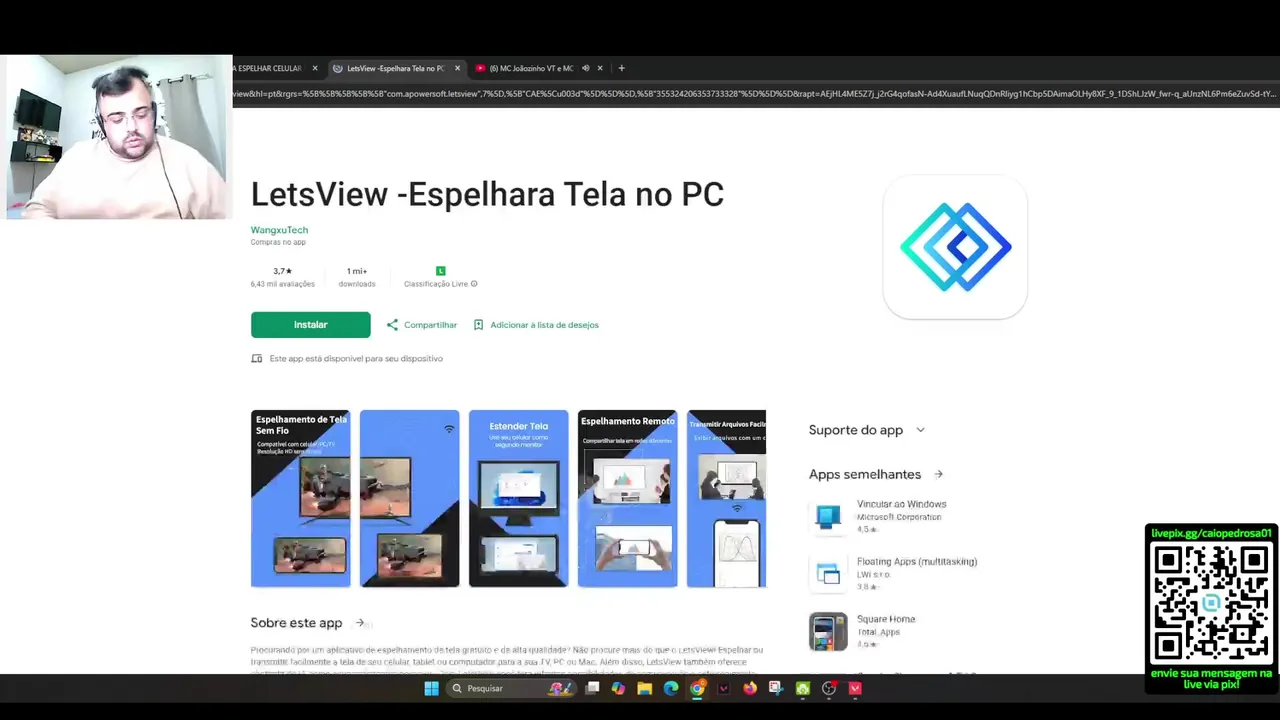Open the Estender Tela screenshot
The height and width of the screenshot is (720, 1280).
(x=518, y=498)
